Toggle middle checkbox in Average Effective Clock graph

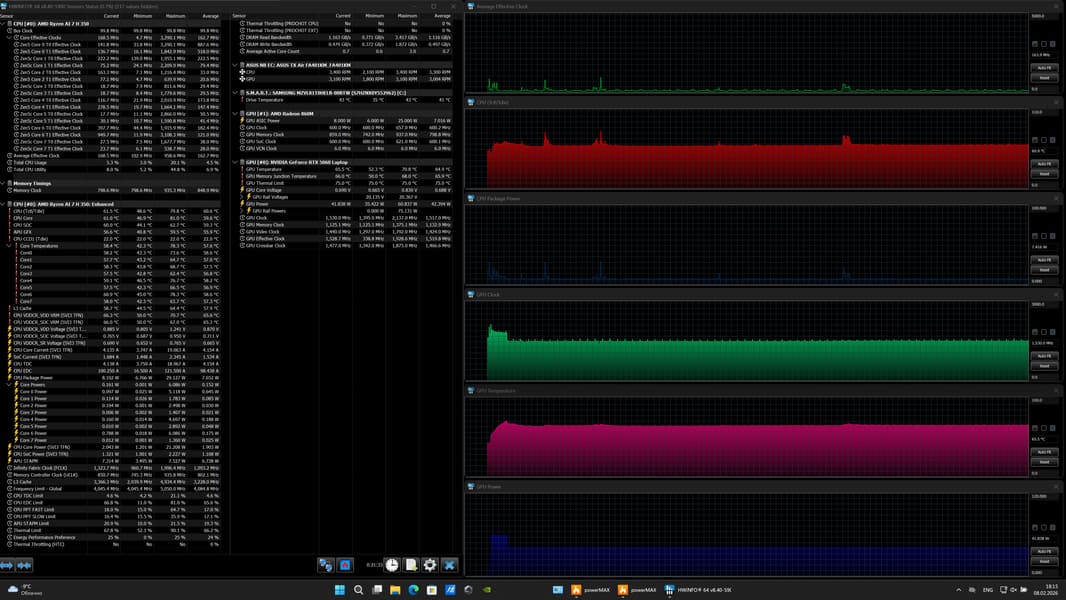(1044, 44)
